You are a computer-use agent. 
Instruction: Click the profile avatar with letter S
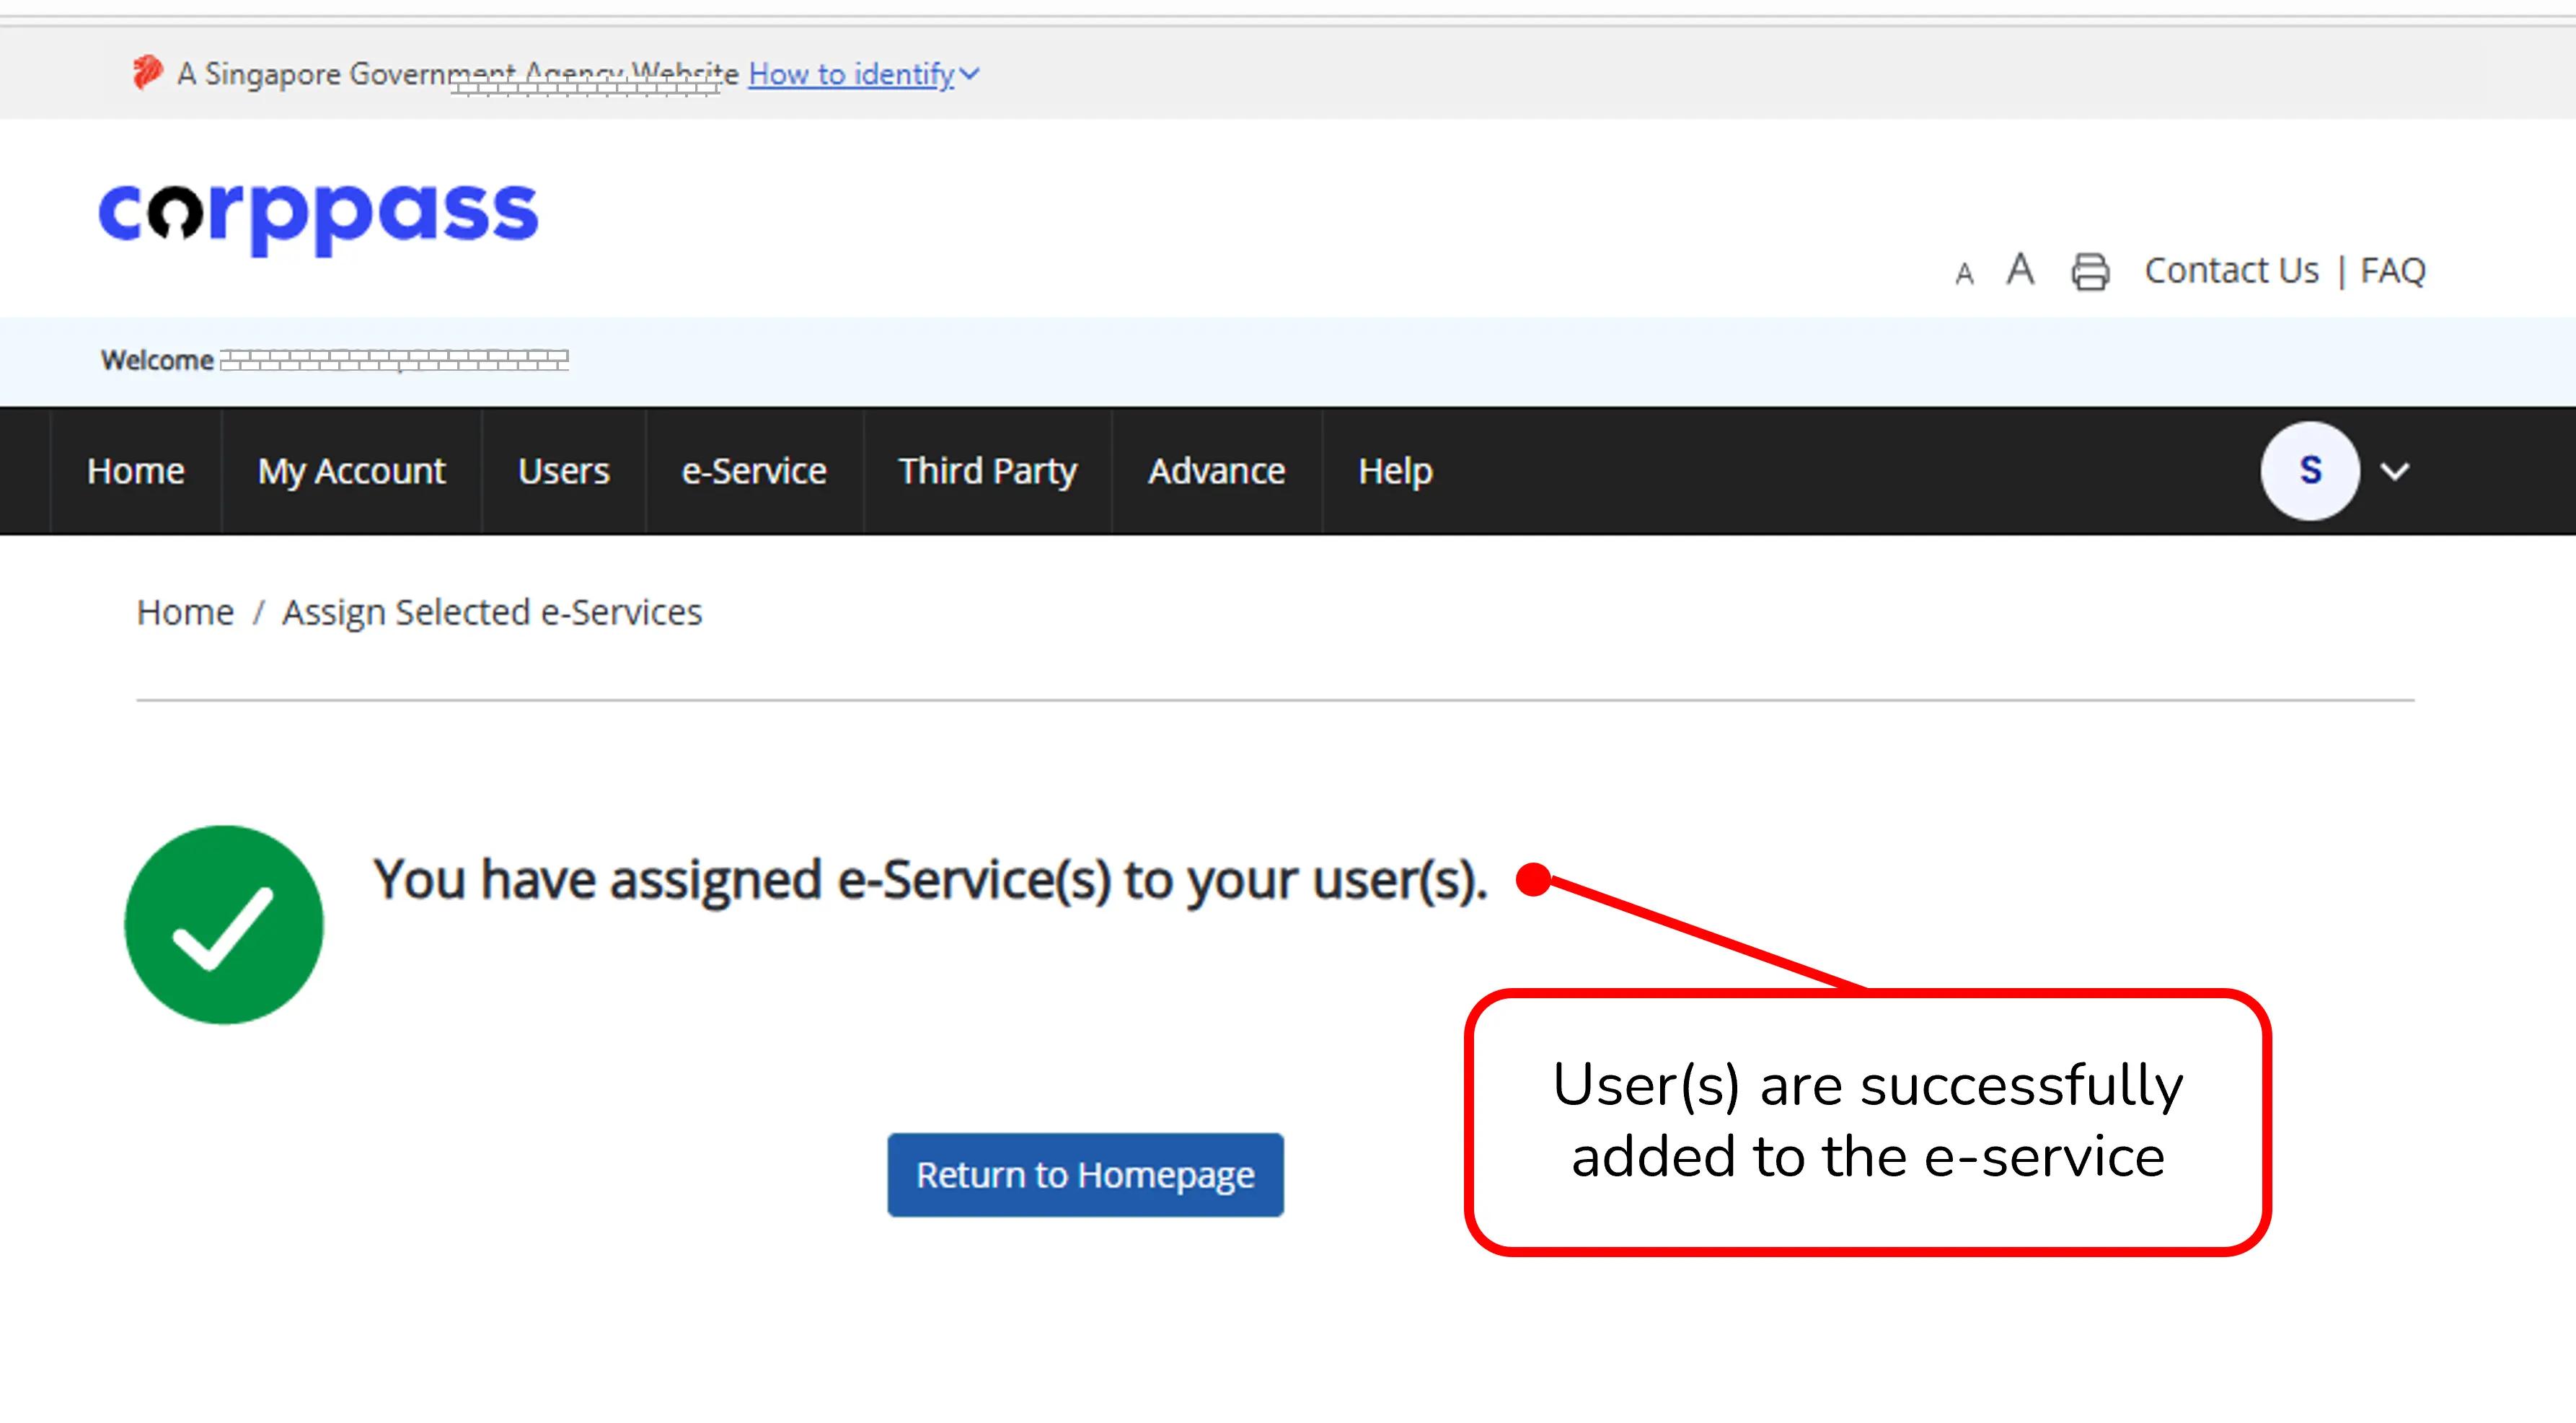point(2308,471)
